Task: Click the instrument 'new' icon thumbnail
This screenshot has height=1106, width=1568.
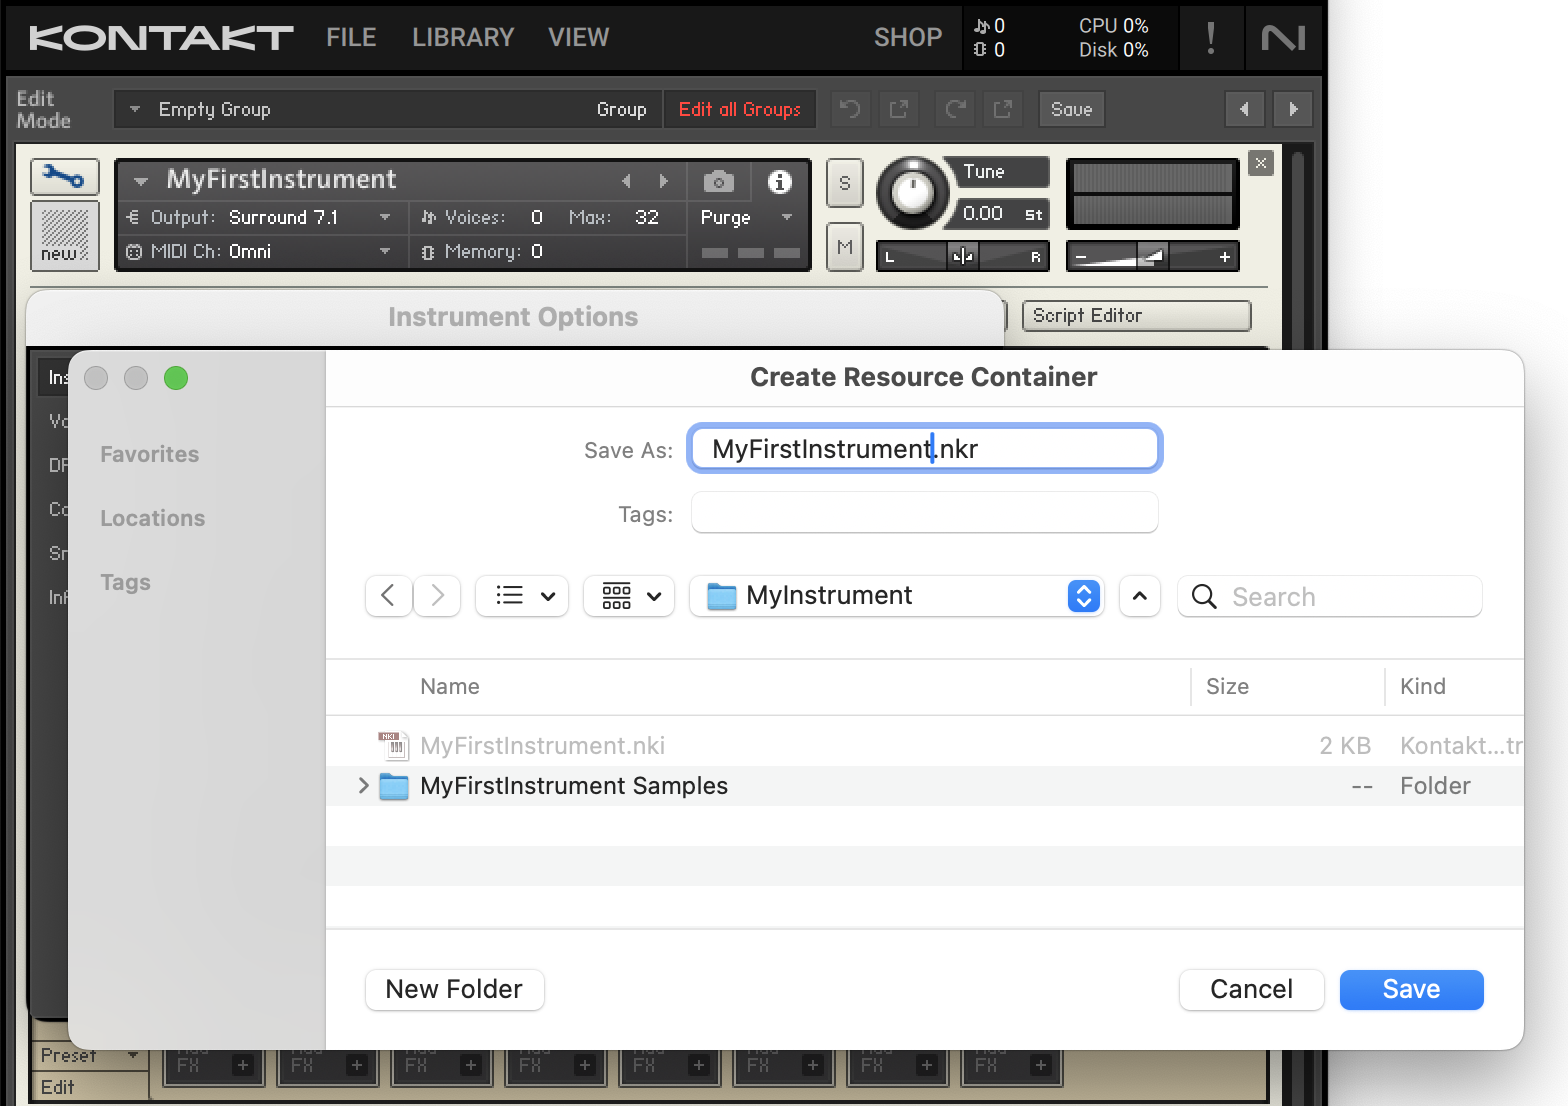Action: point(65,236)
